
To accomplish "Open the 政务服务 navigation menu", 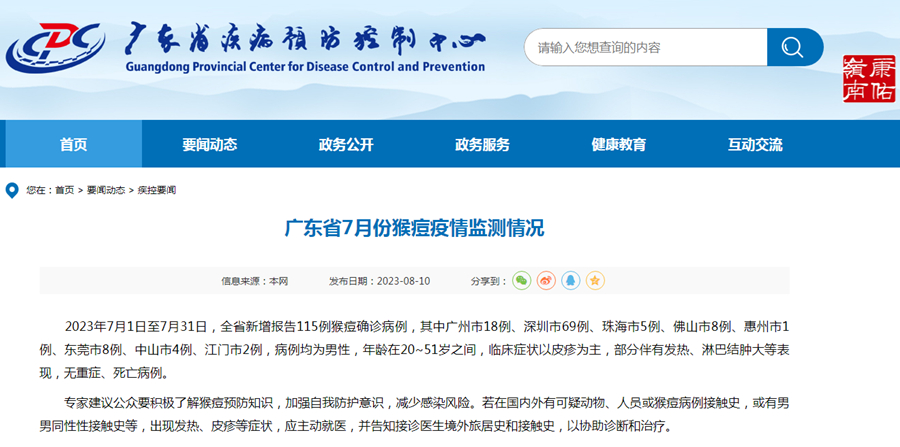I will coord(482,144).
